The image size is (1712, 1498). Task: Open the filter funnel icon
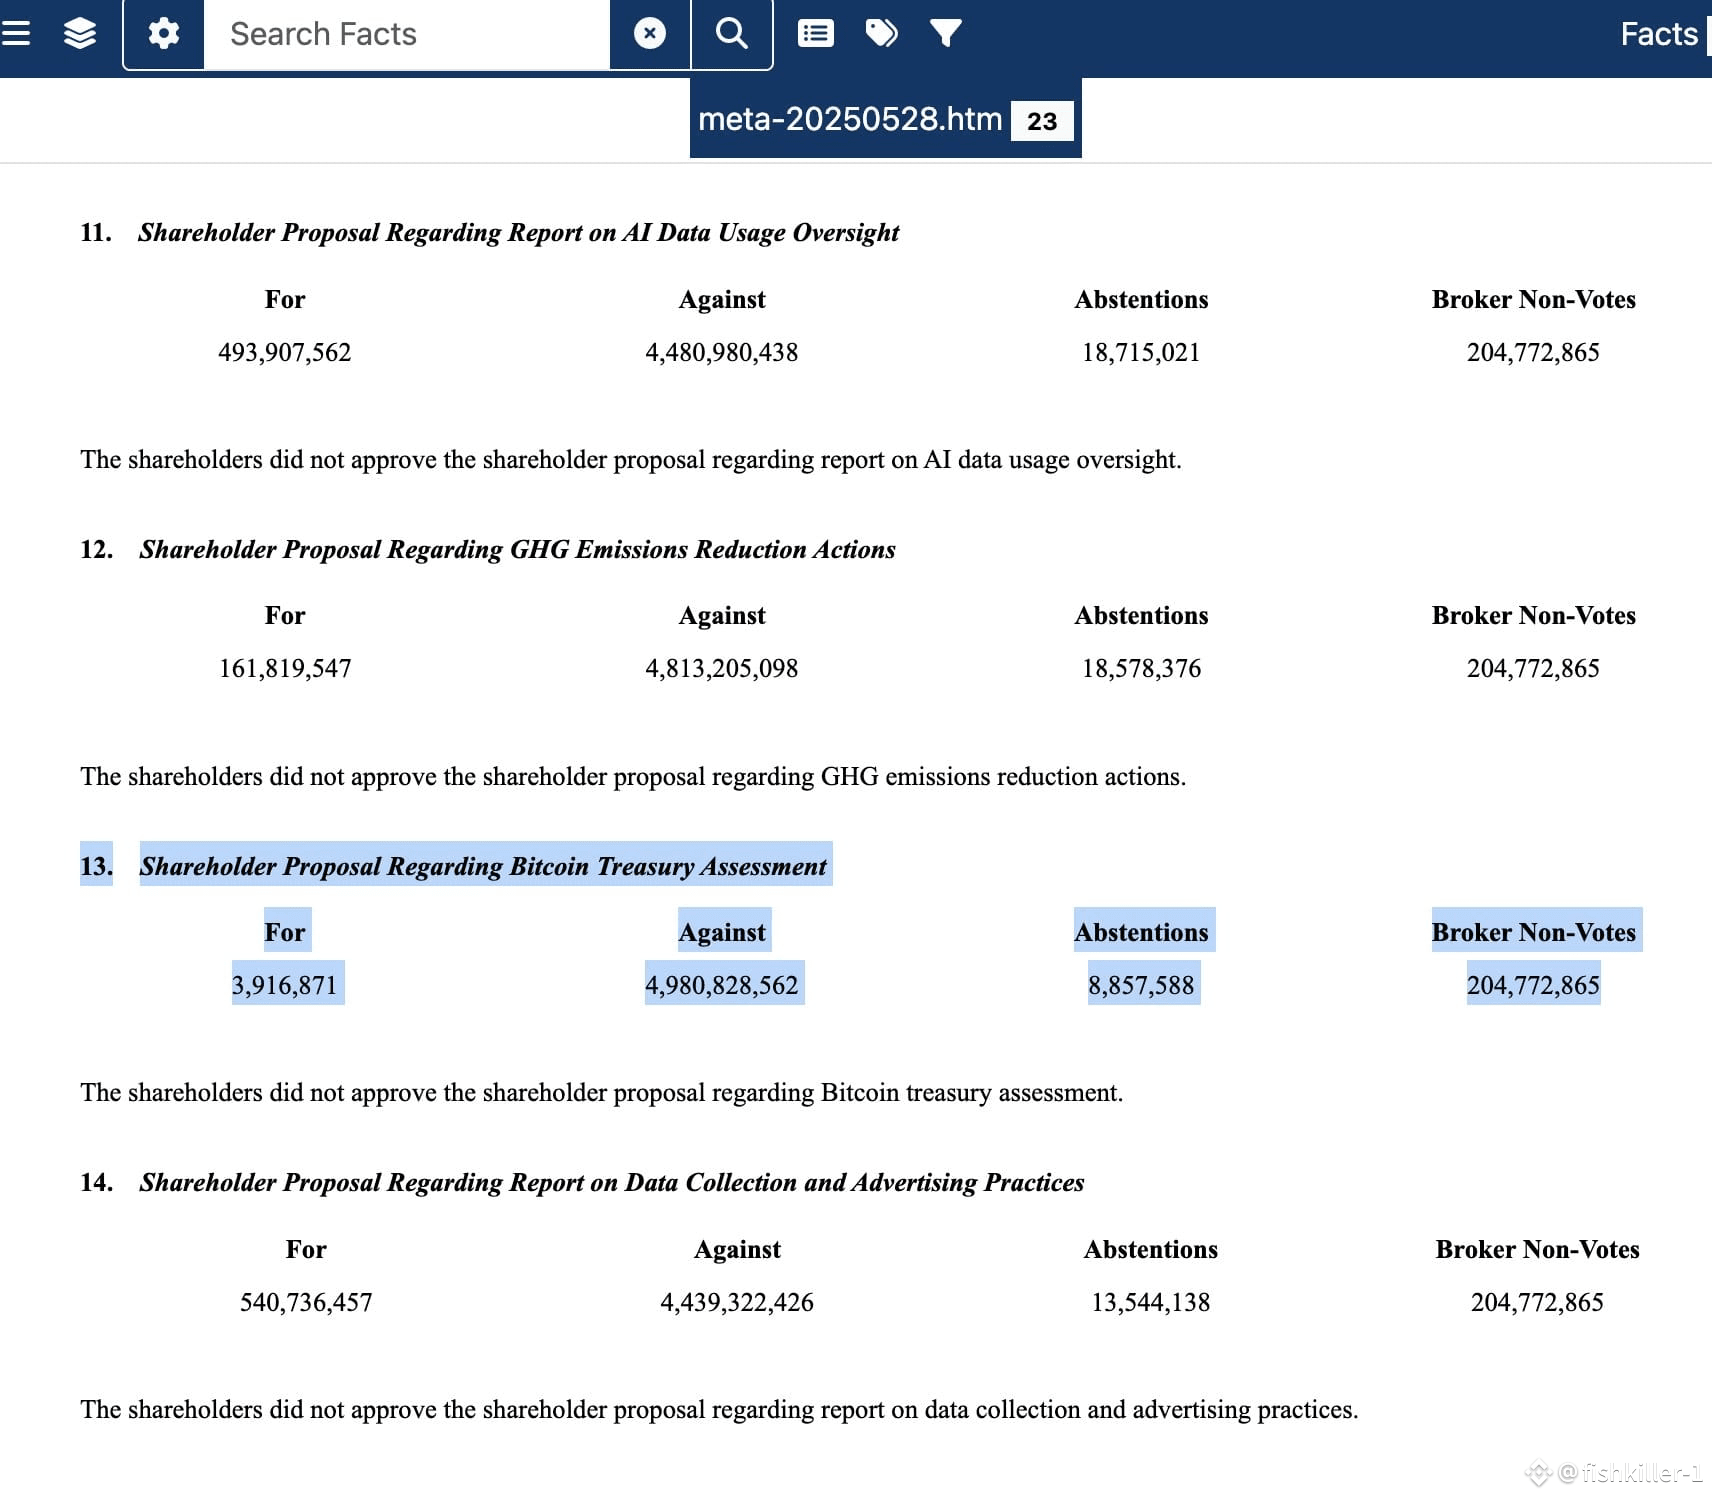(x=946, y=34)
